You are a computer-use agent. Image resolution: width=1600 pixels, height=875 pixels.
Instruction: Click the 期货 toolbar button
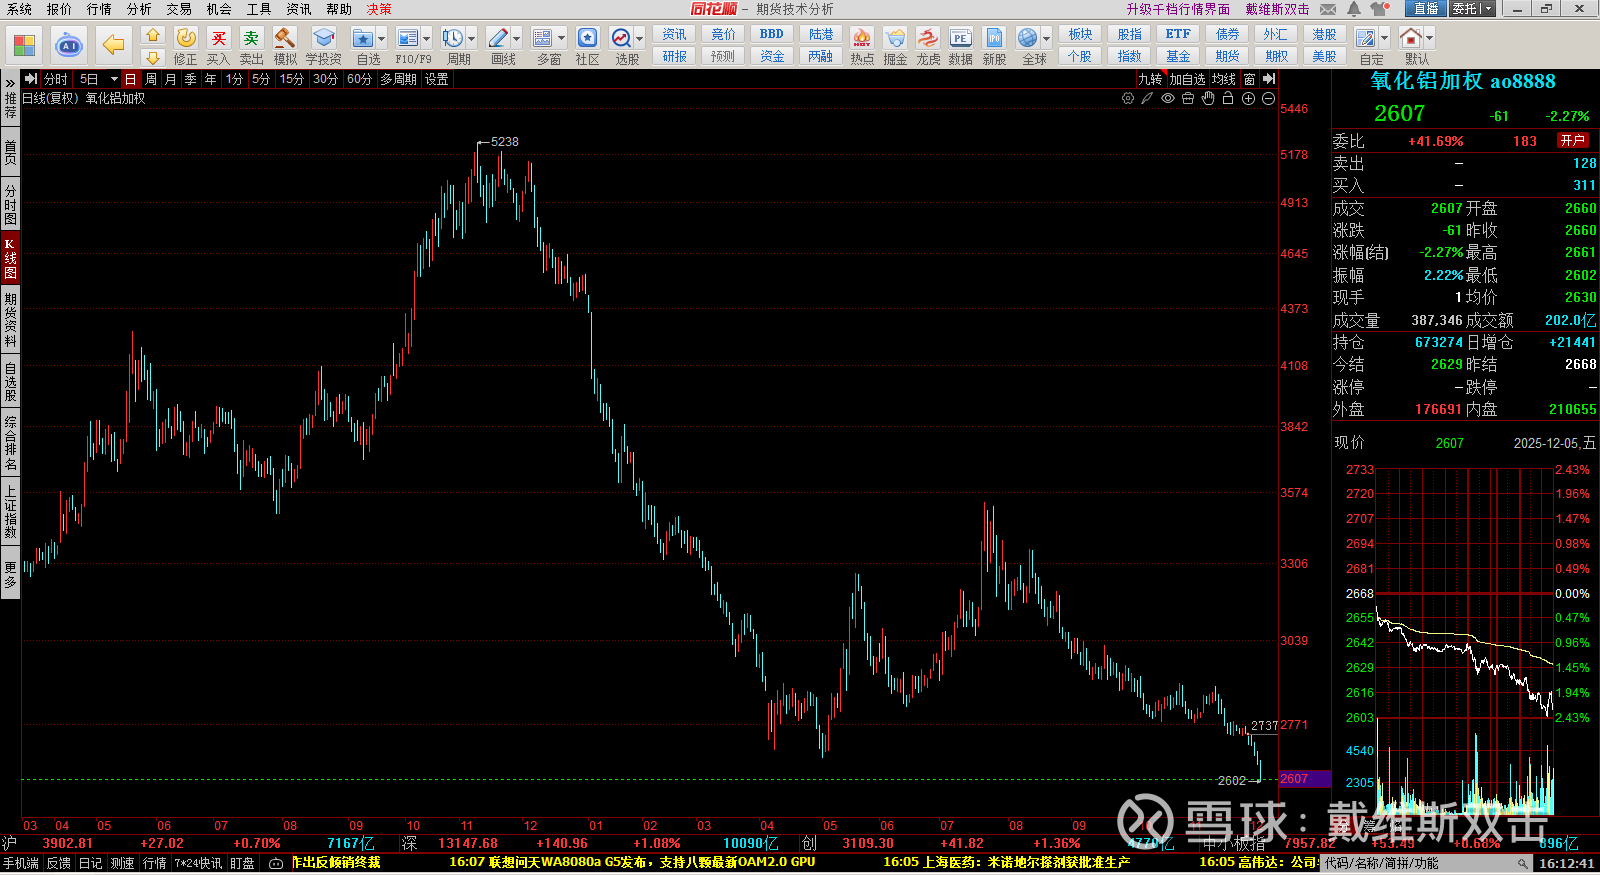point(1227,57)
